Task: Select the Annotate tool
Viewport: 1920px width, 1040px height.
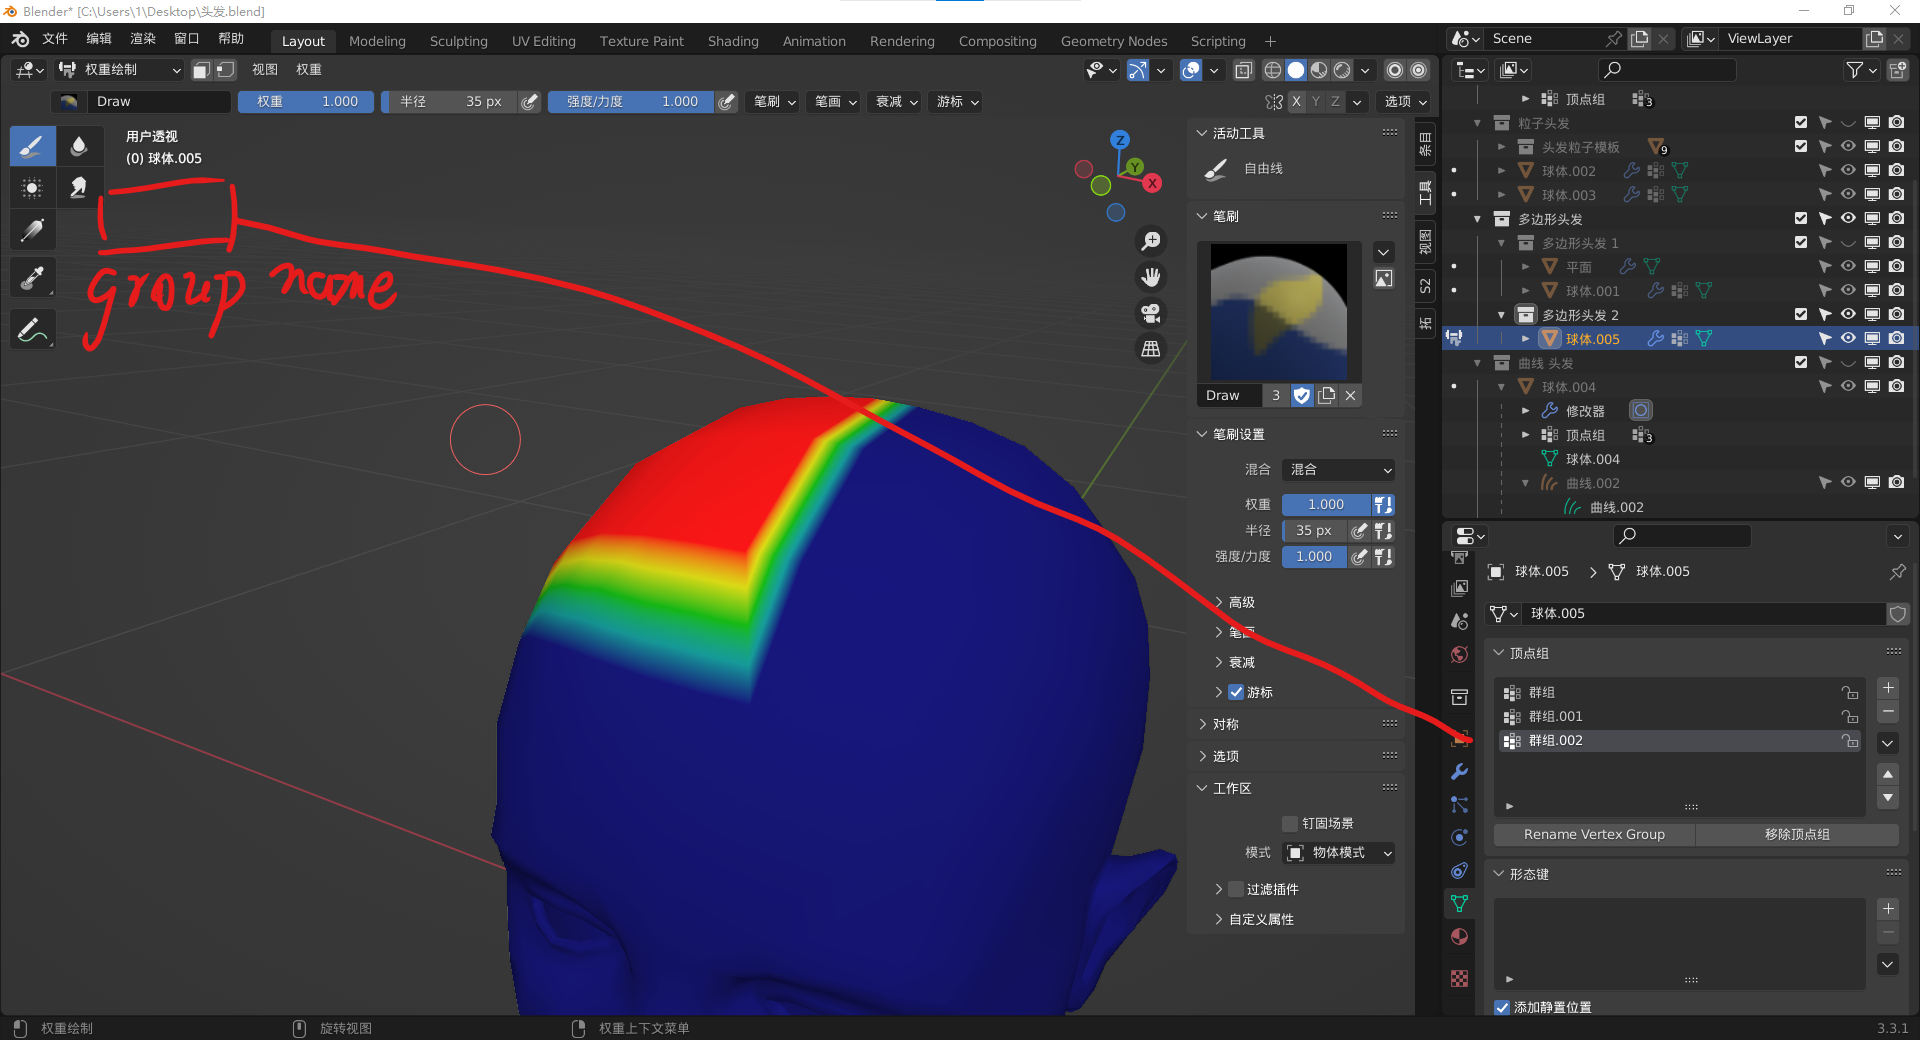Action: click(x=32, y=329)
